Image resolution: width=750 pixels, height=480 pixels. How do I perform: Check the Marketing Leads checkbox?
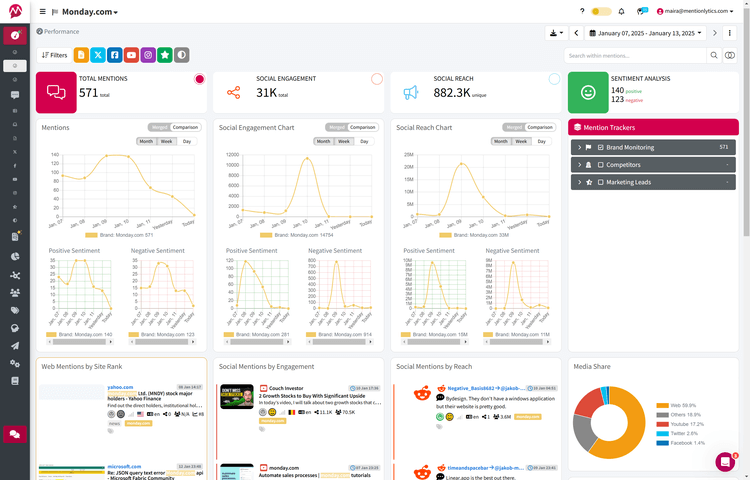(601, 182)
